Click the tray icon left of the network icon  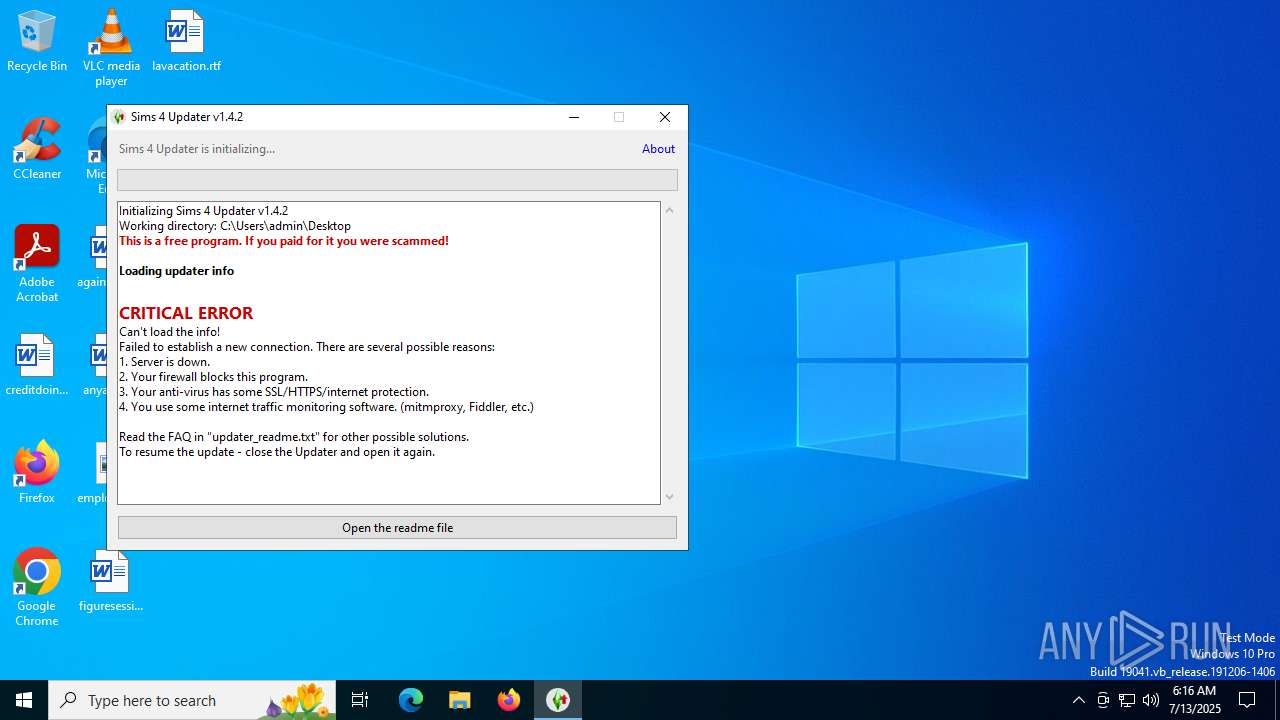coord(1103,700)
